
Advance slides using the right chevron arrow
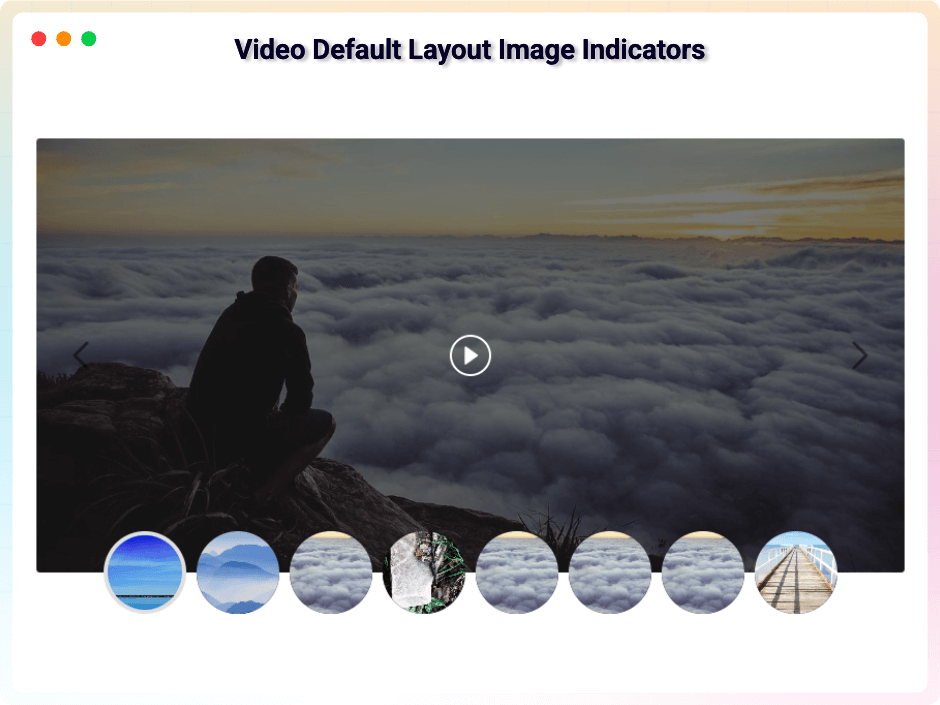[x=859, y=356]
